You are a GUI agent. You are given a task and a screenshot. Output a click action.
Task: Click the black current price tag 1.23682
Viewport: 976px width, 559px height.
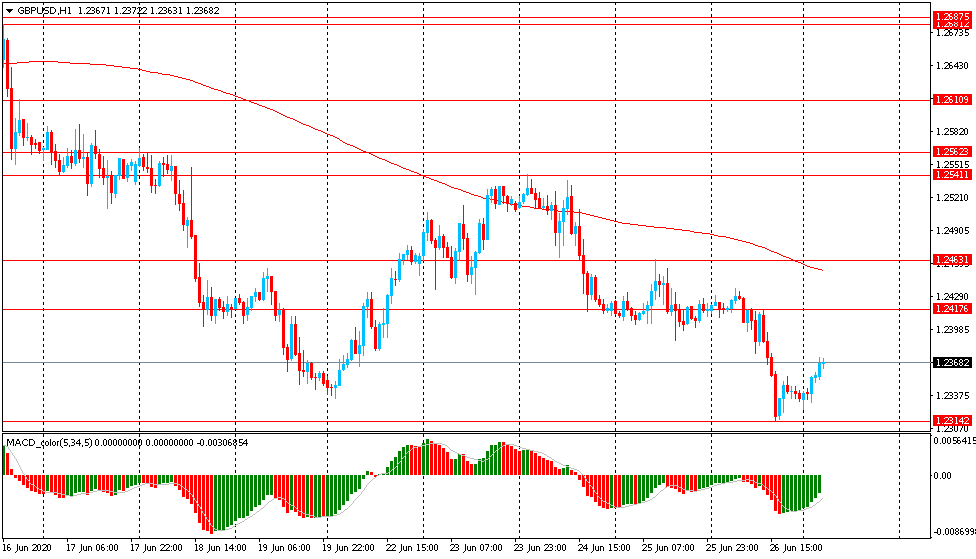[952, 362]
